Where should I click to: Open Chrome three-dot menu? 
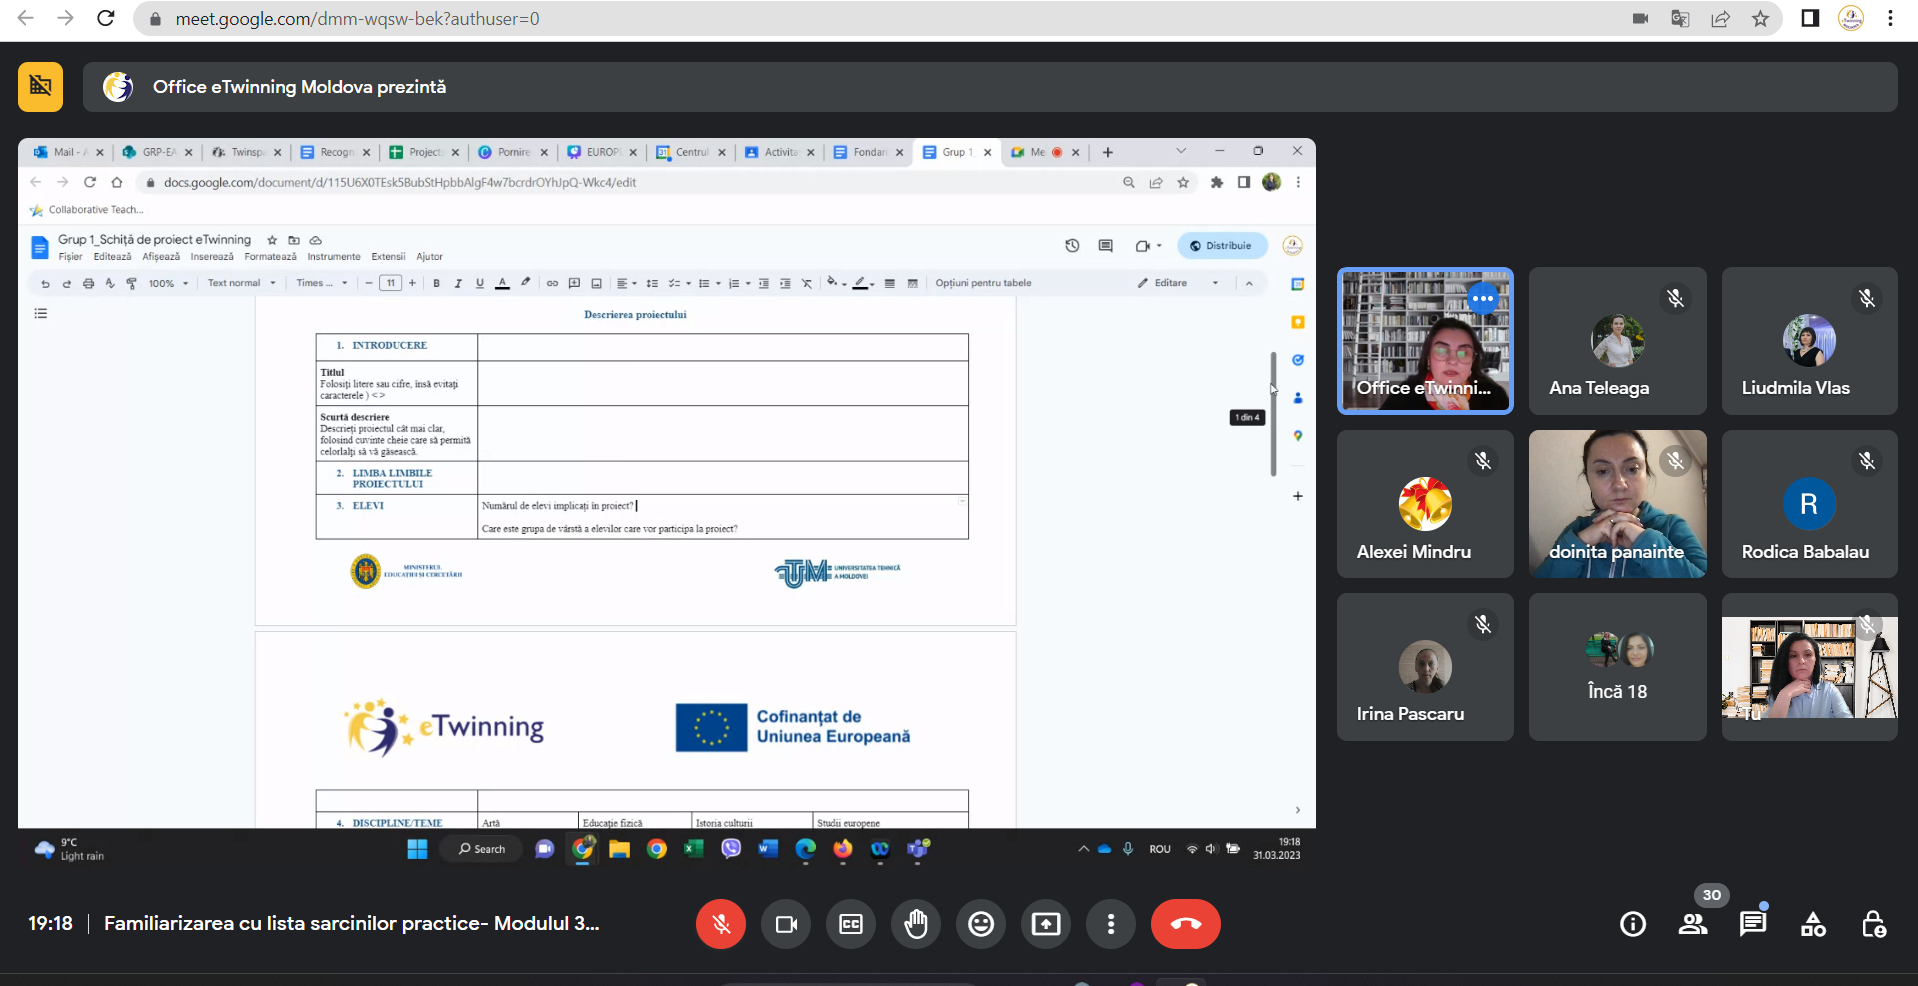(1890, 19)
